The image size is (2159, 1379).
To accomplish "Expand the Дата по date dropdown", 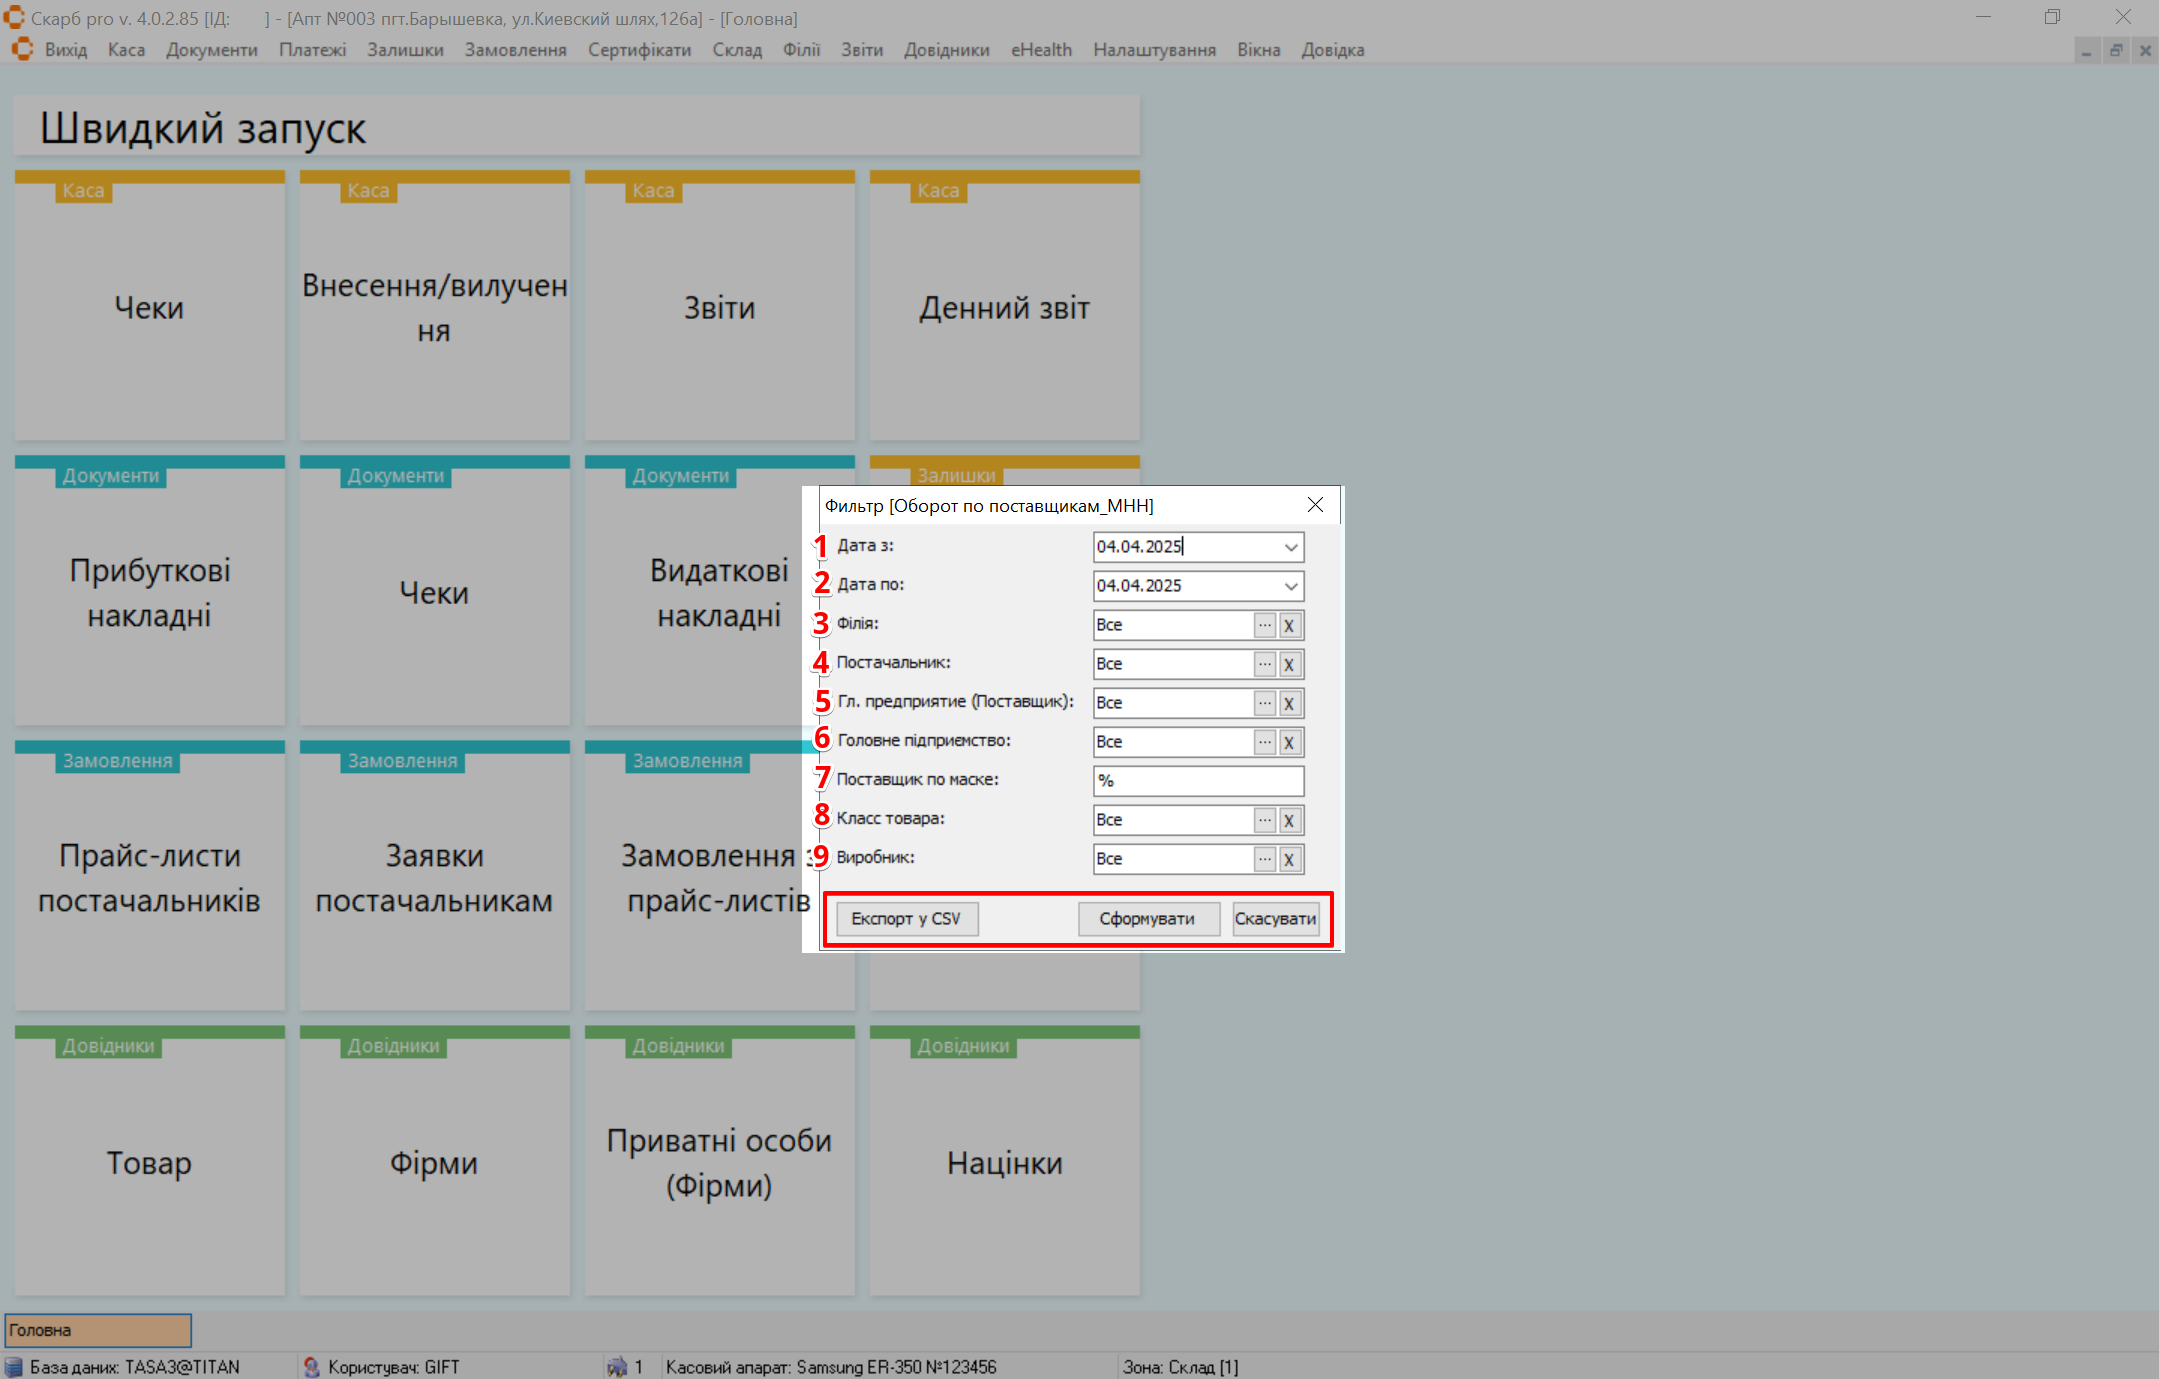I will click(1290, 586).
